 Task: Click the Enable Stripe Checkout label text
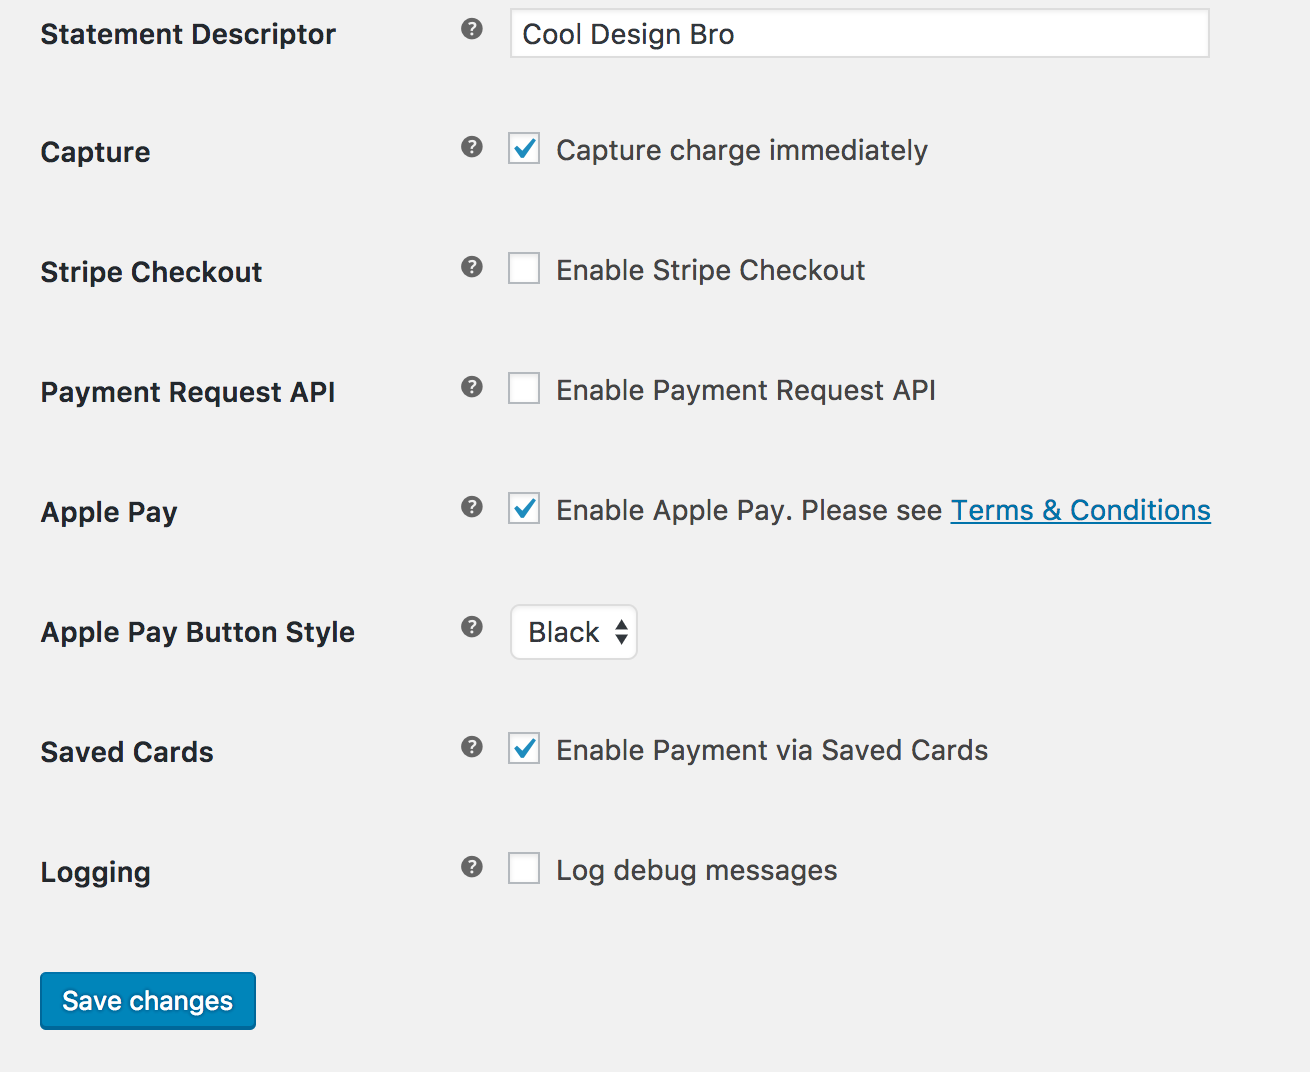[x=710, y=270]
